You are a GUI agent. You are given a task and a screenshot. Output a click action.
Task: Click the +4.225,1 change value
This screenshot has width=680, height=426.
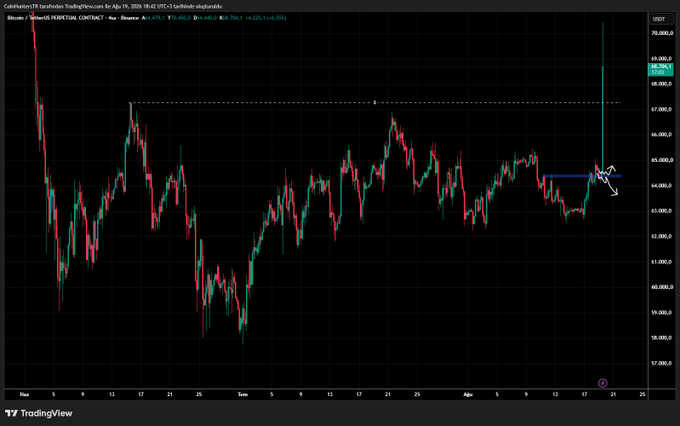click(255, 18)
